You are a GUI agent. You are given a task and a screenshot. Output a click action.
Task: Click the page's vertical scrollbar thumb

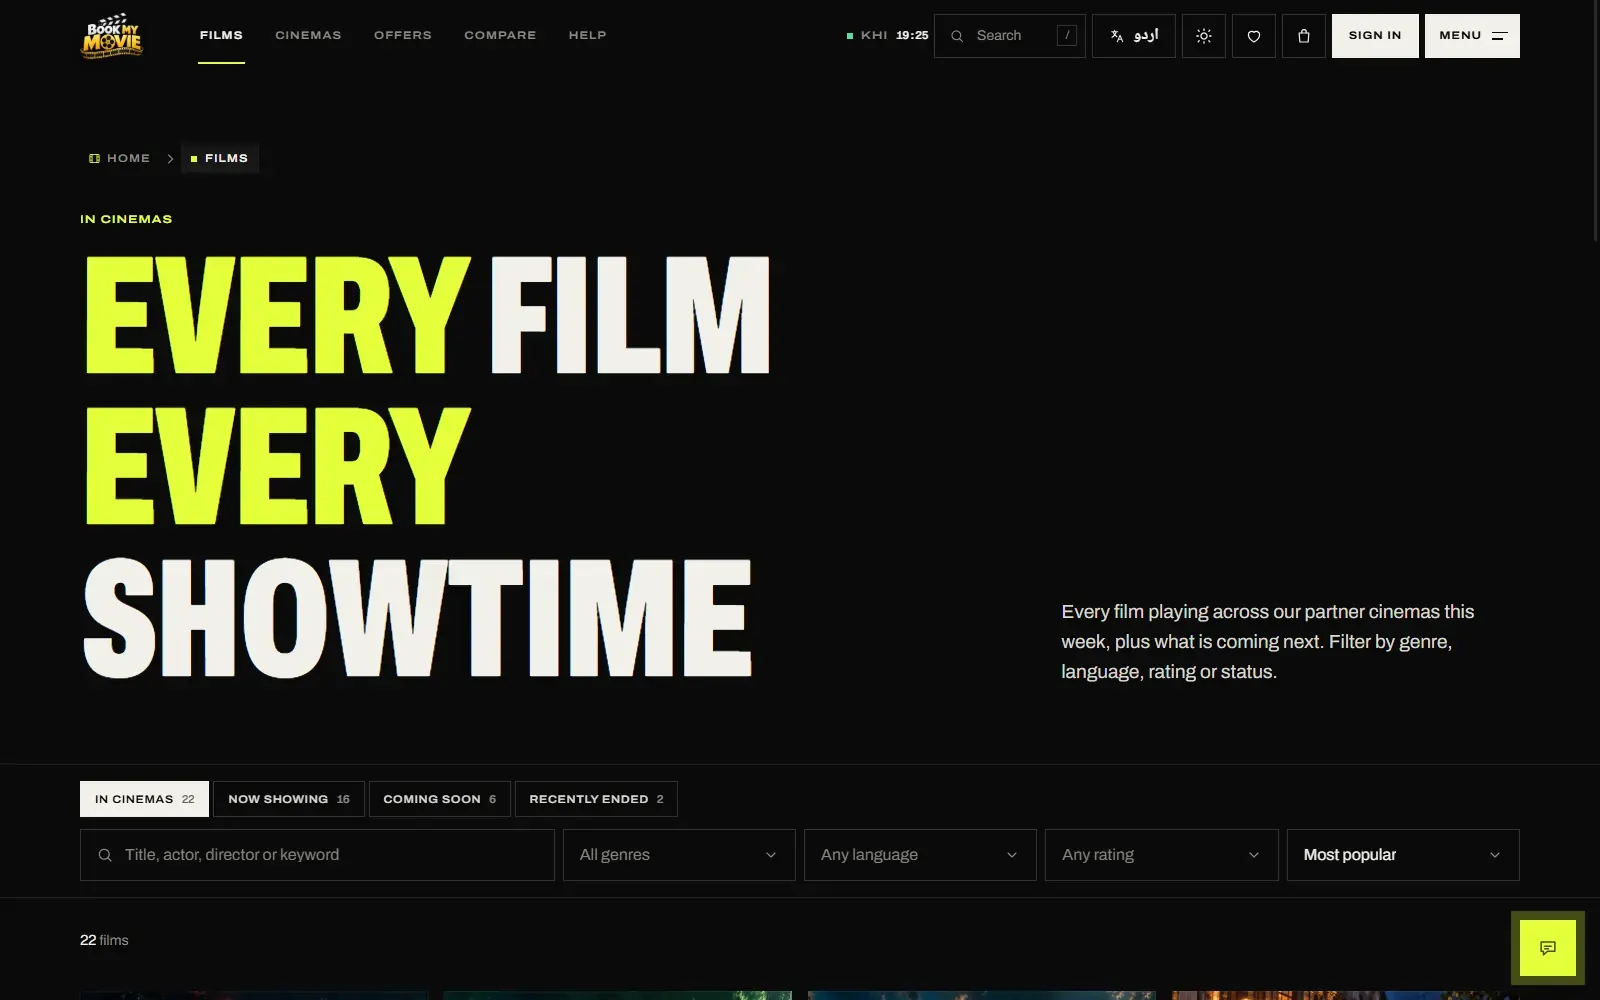(1595, 120)
